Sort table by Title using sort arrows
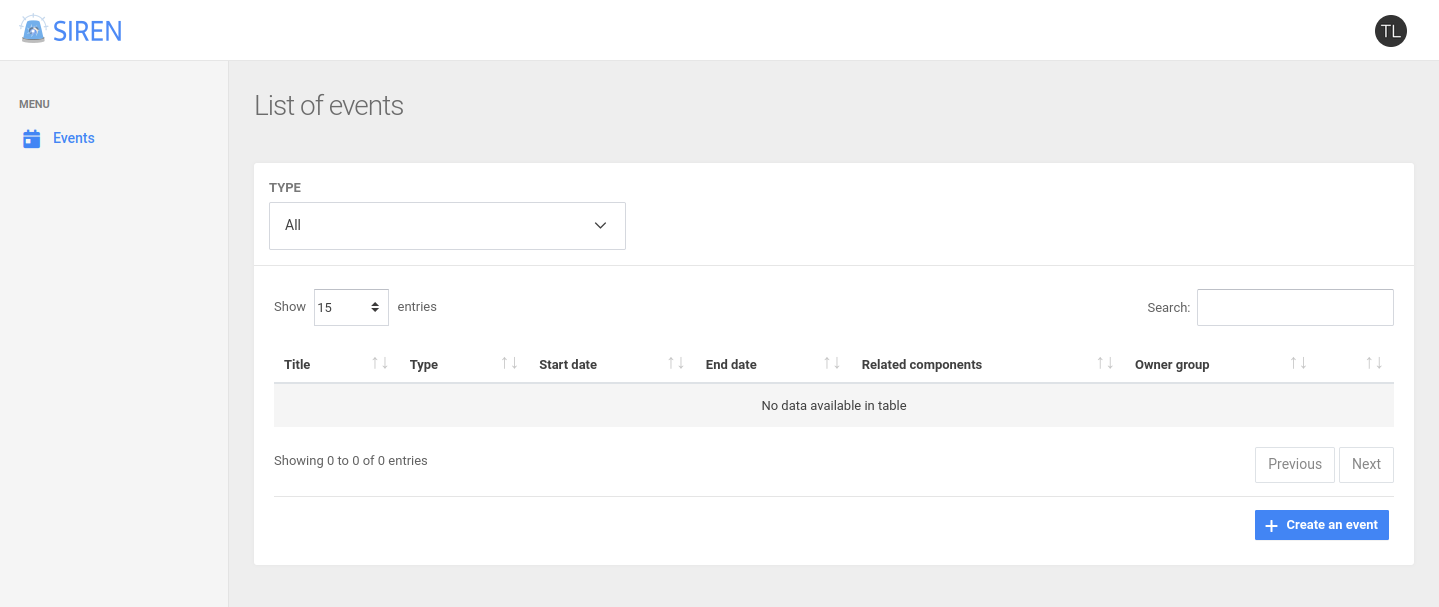 pyautogui.click(x=380, y=364)
